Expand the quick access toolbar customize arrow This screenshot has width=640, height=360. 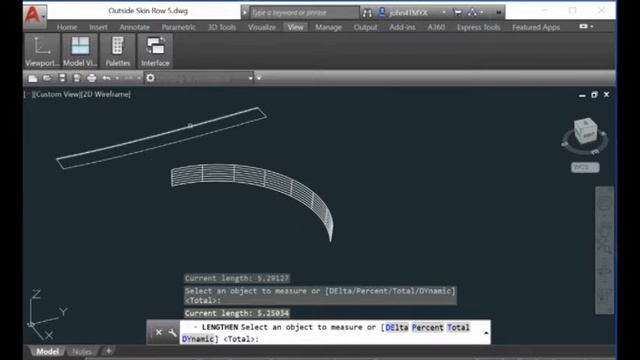259,78
